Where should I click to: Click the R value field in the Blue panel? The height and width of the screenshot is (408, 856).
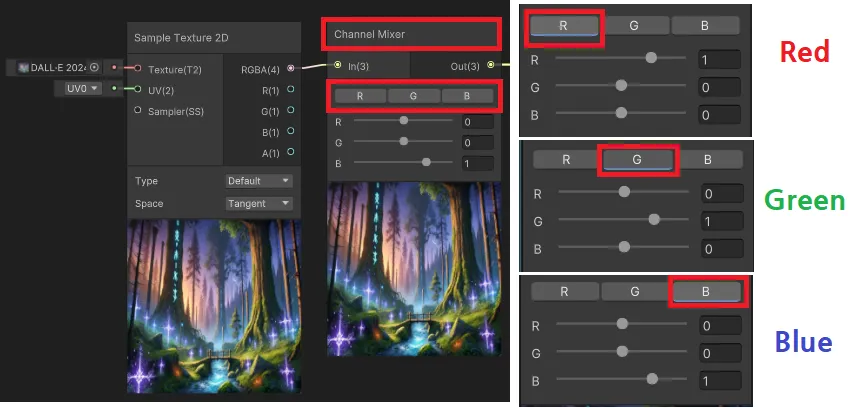coord(721,326)
